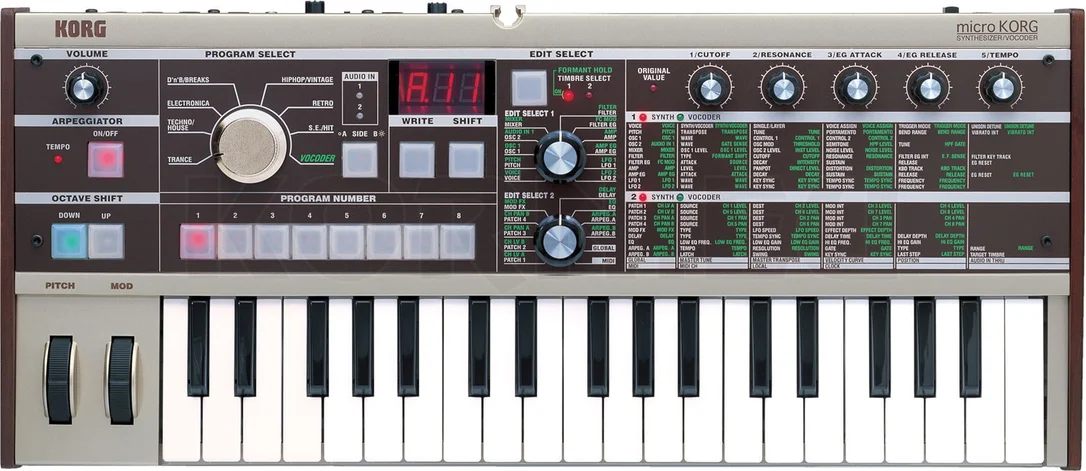This screenshot has width=1086, height=471.
Task: Click the MOD wheel
Action: [121, 380]
